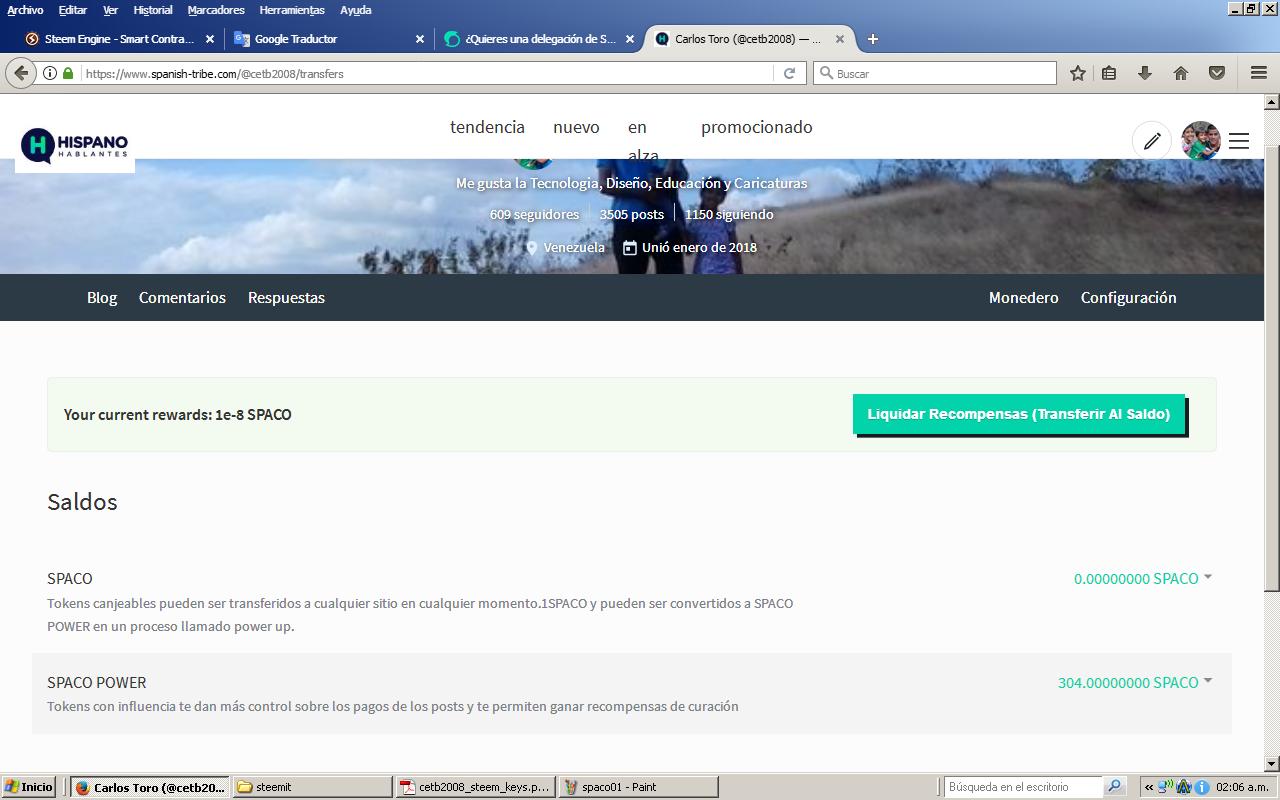The image size is (1280, 800).
Task: Click the 02:06 a.m. clock
Action: [1243, 787]
